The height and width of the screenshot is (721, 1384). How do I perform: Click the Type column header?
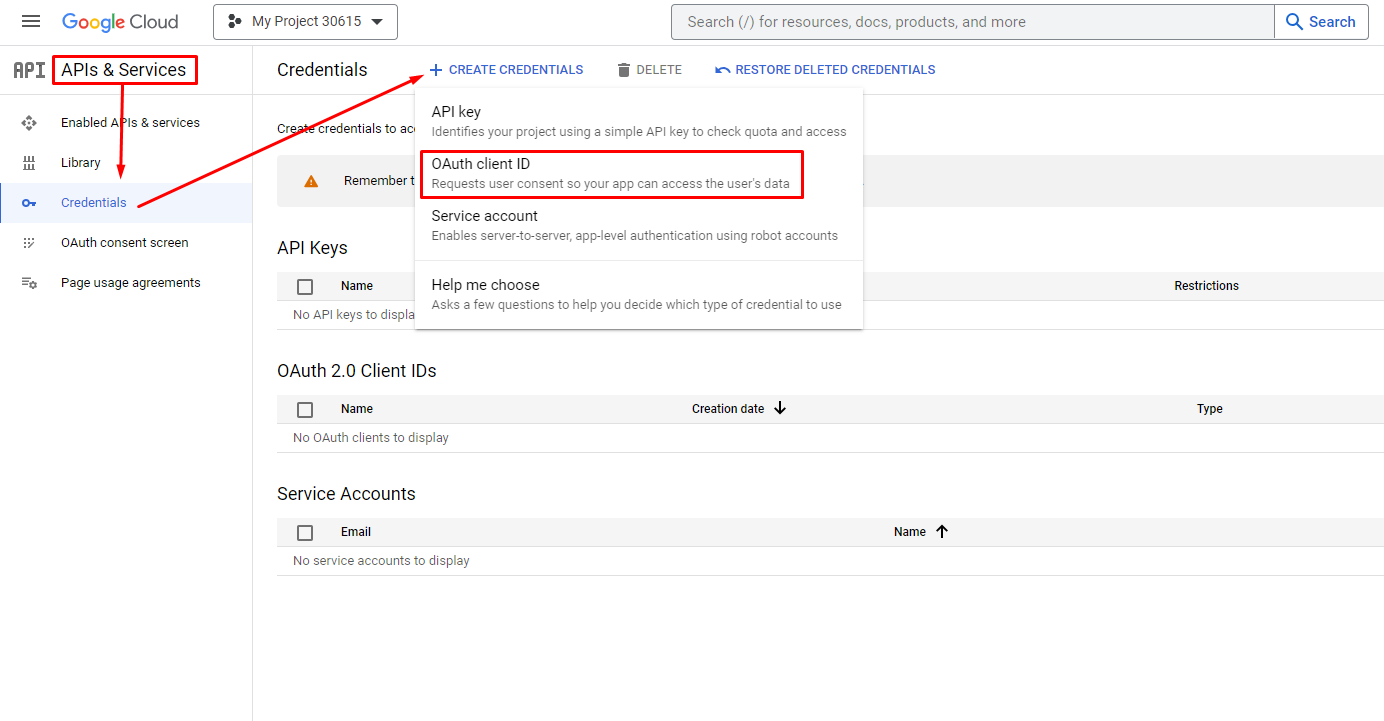pos(1210,409)
